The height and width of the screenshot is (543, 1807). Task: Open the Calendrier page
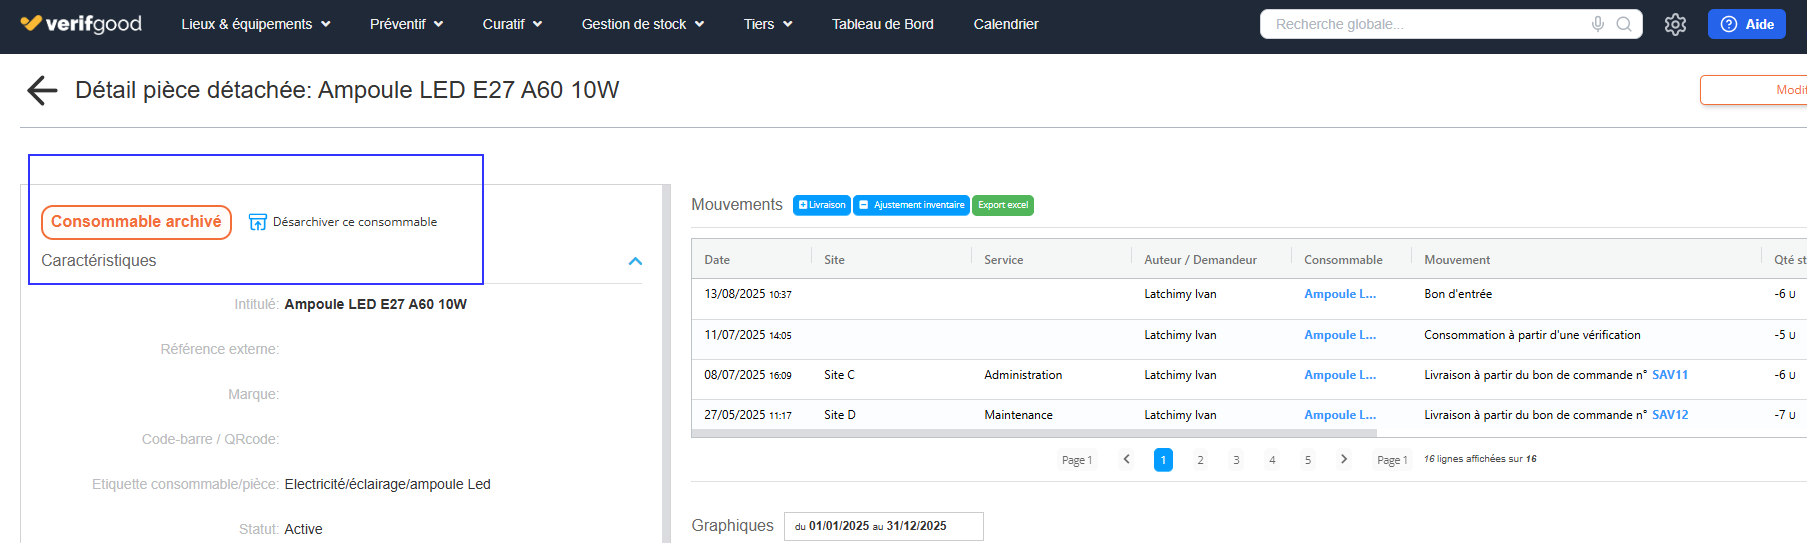pyautogui.click(x=1005, y=24)
